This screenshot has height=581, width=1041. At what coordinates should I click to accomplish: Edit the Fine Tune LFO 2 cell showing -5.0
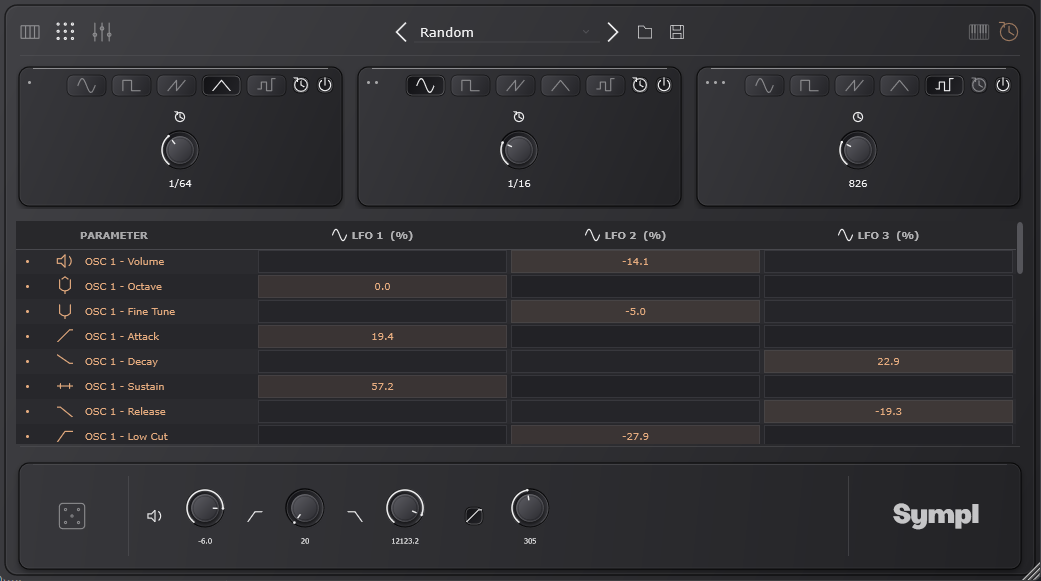click(635, 311)
